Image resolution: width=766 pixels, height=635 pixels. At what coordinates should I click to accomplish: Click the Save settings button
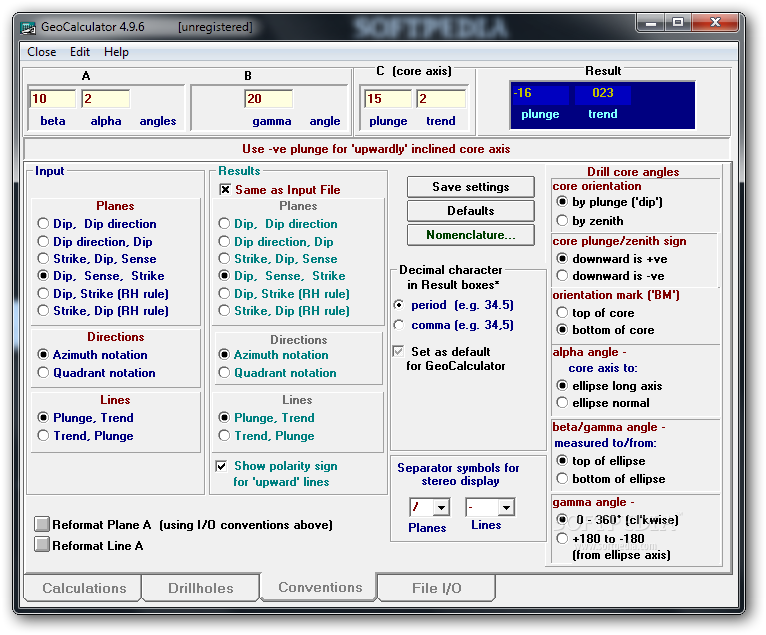[470, 187]
